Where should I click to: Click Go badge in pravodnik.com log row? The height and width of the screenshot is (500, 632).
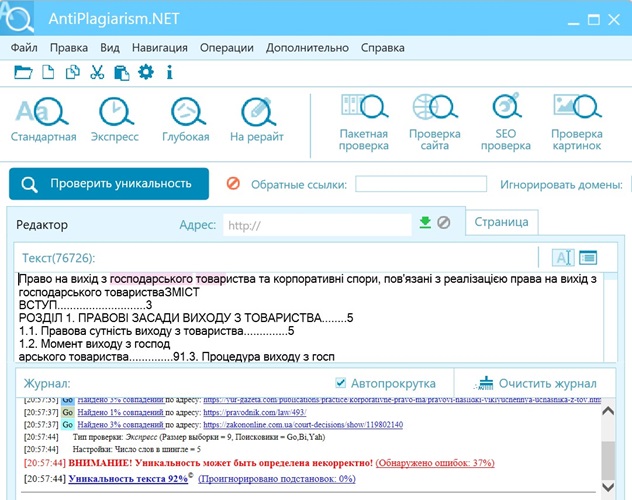click(67, 413)
